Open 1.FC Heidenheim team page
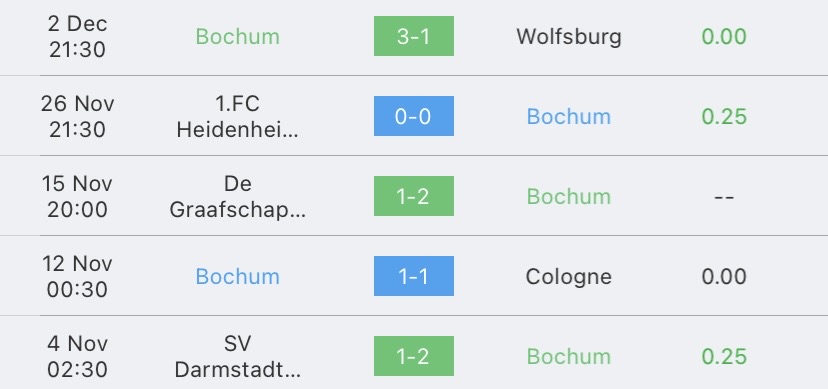 [237, 117]
